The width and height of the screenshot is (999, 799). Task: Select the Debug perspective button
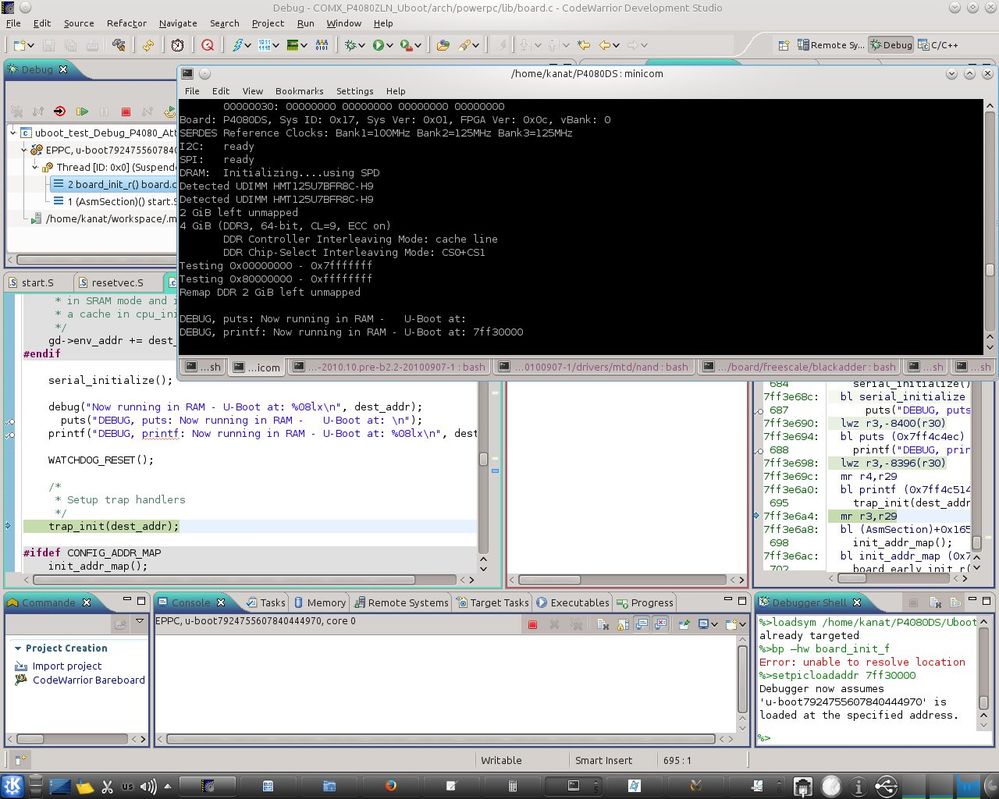889,44
